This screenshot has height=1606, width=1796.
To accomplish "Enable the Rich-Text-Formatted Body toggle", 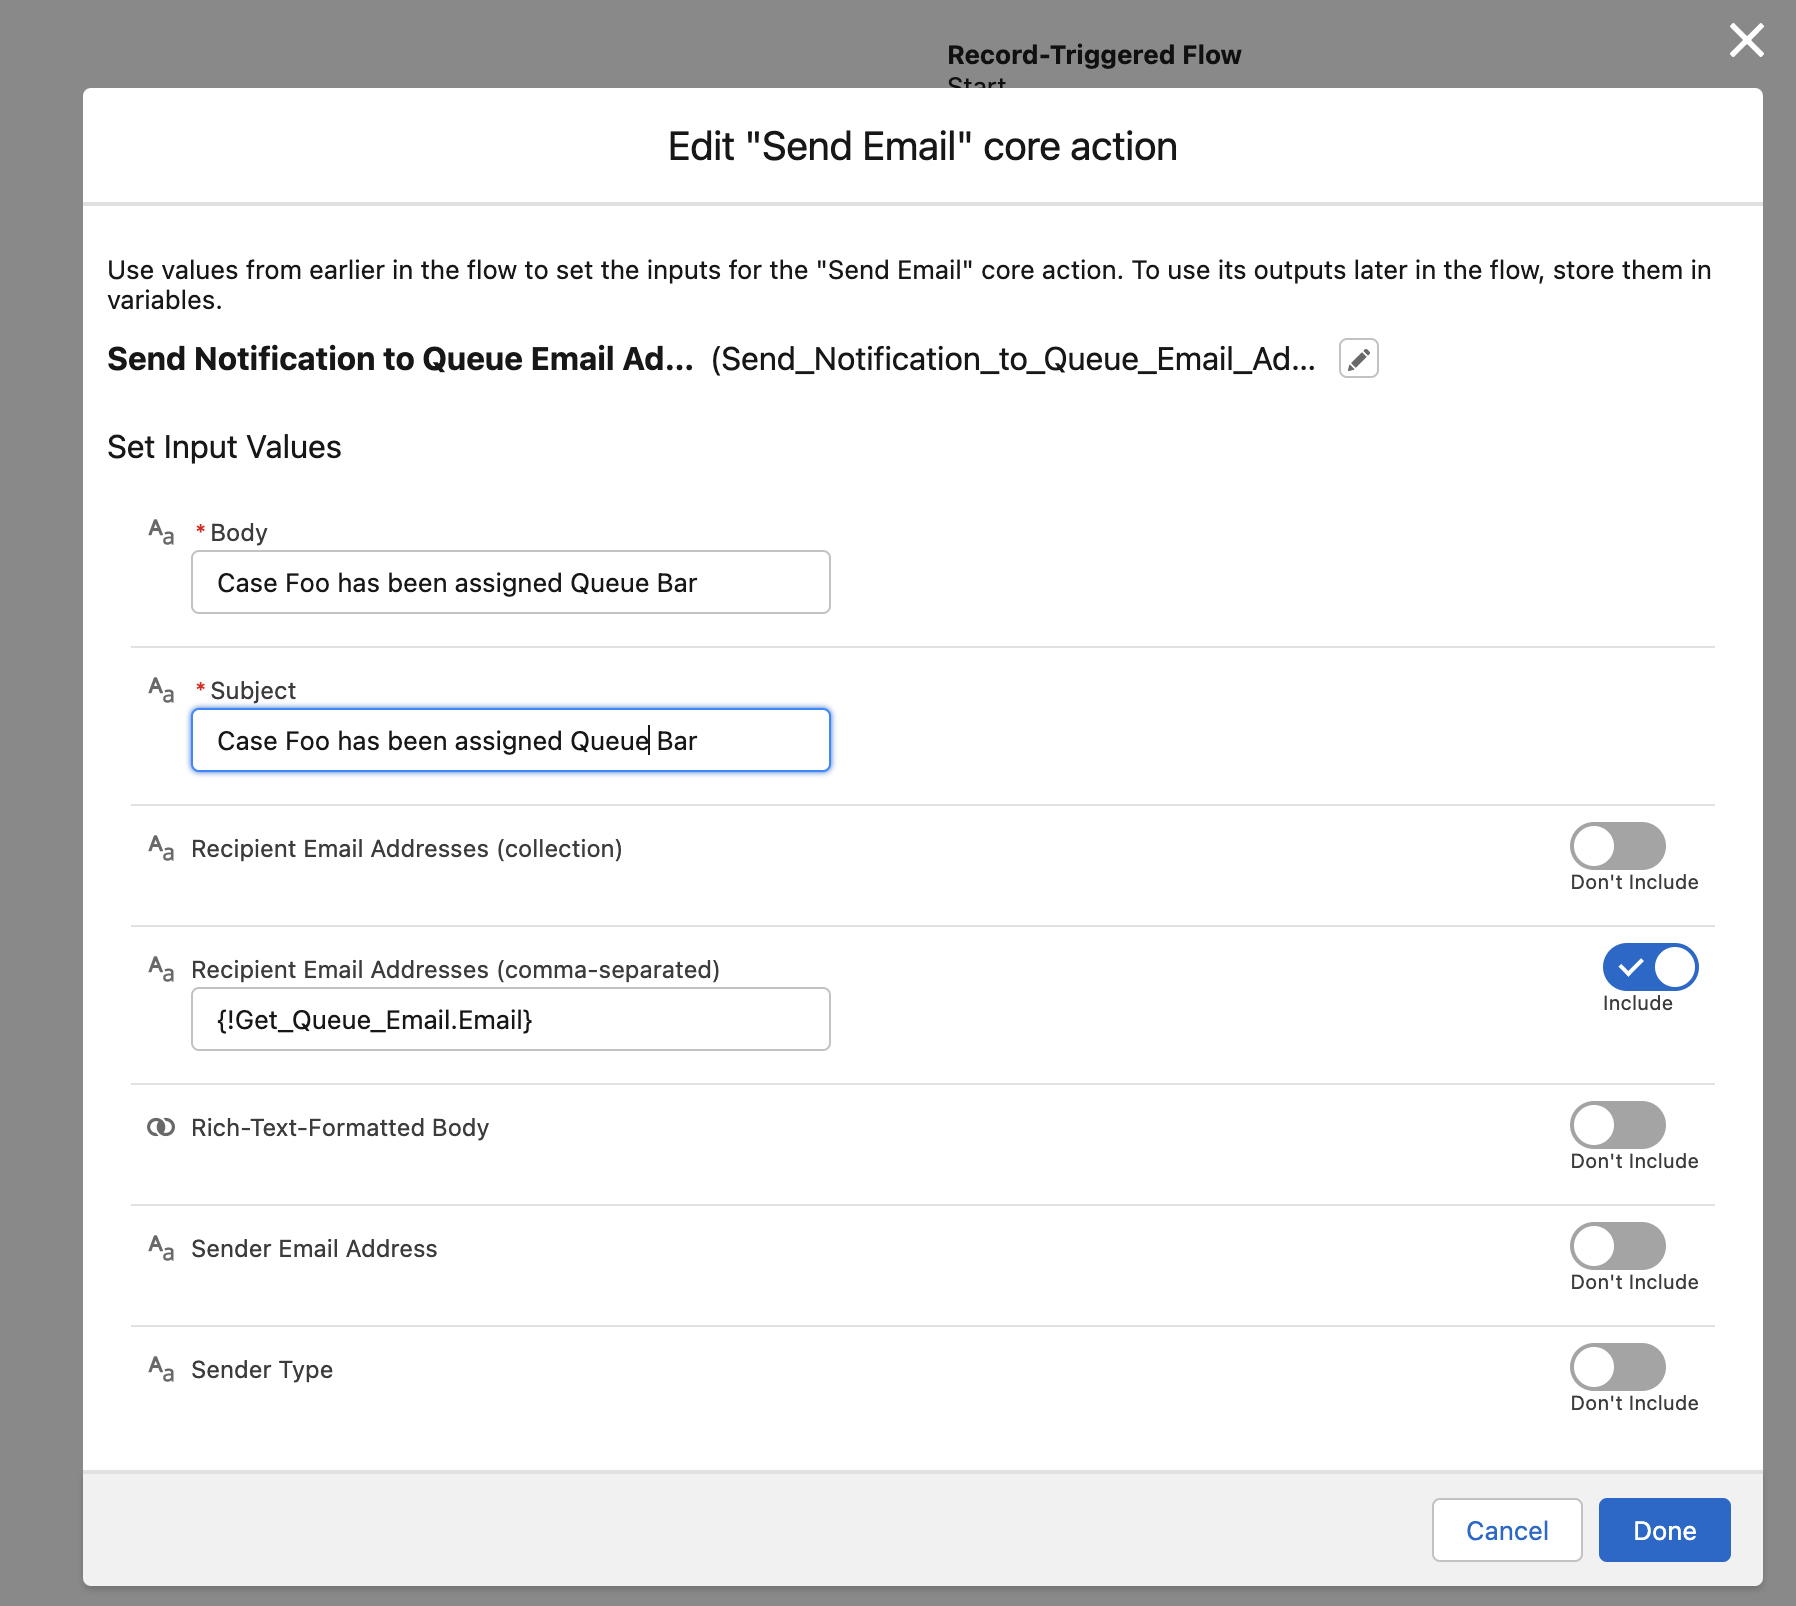I will tap(1617, 1124).
